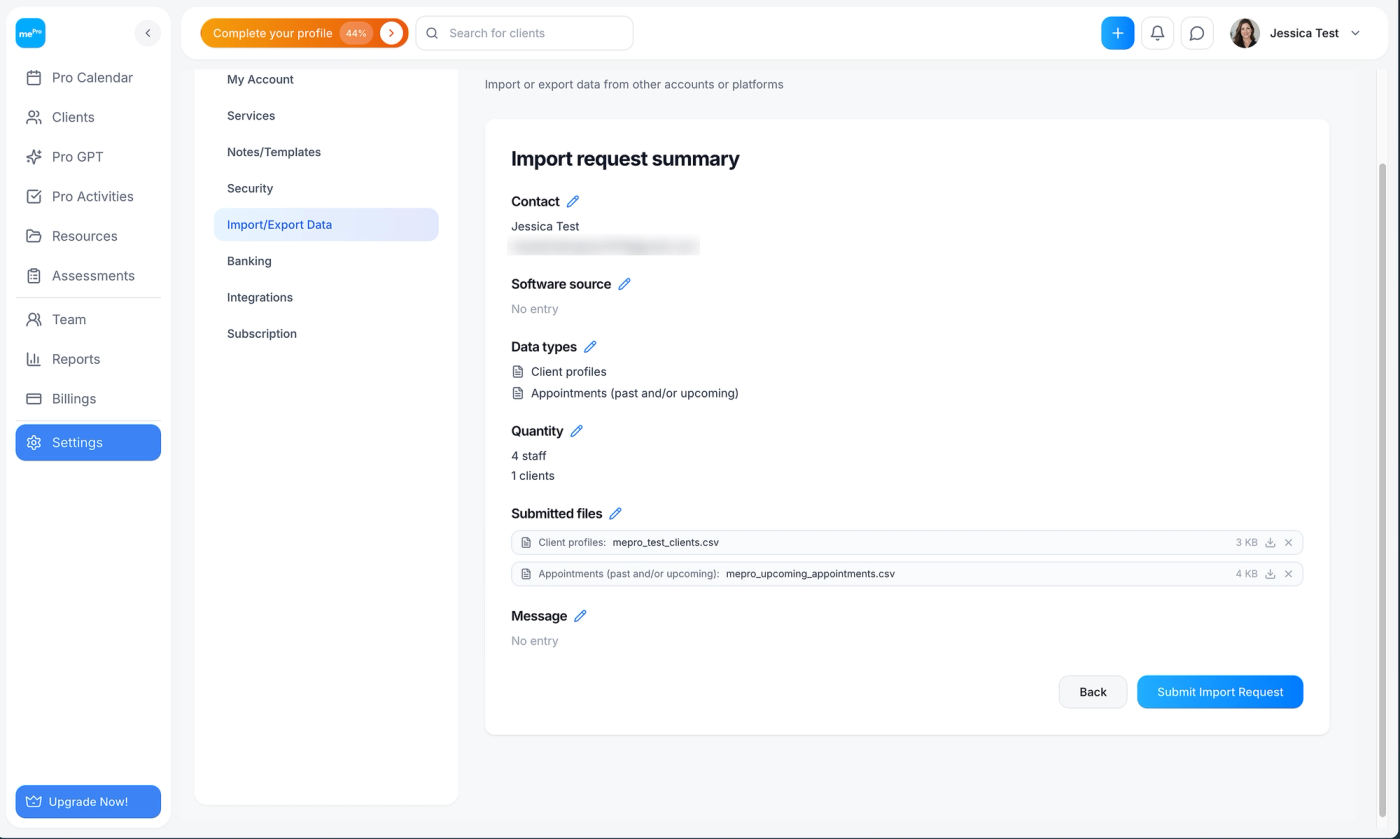The image size is (1400, 839).
Task: Open My Account settings tab
Action: coord(326,79)
